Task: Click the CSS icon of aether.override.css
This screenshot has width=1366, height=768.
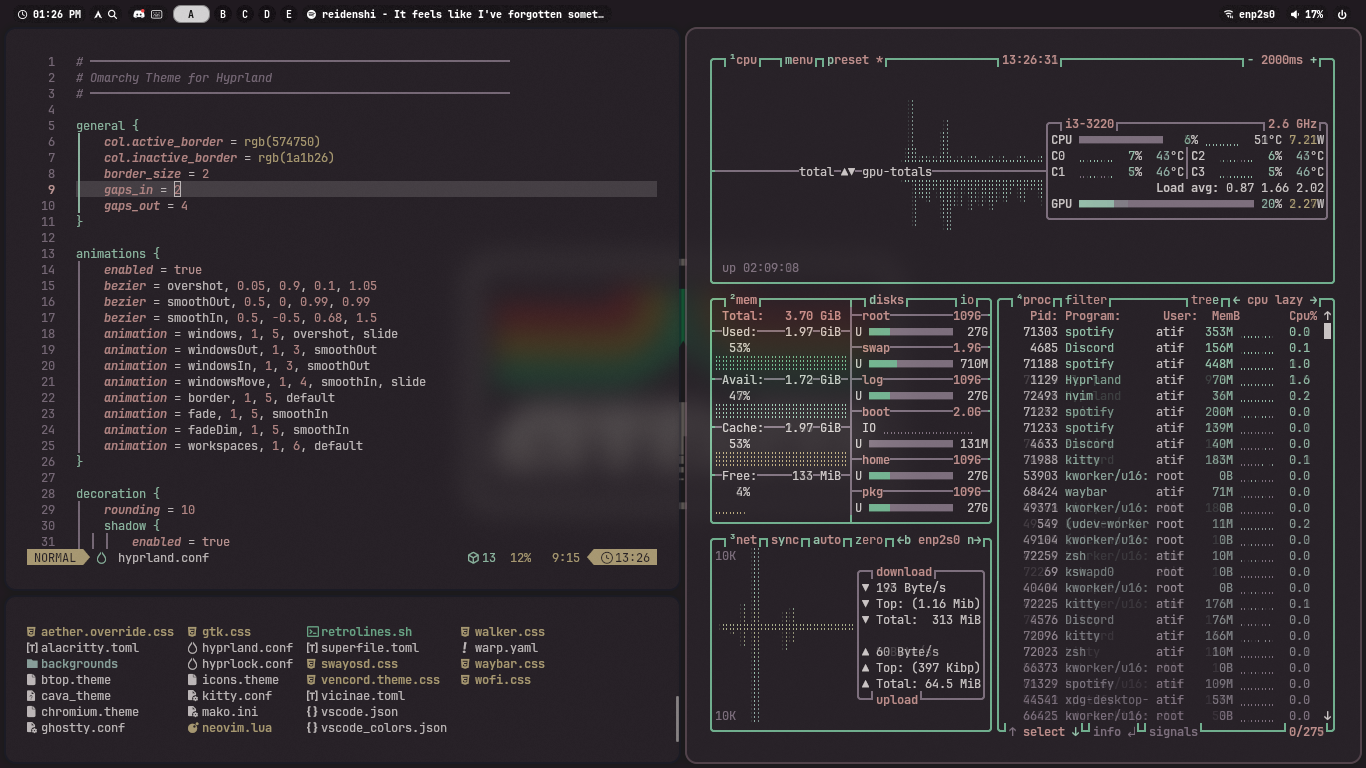Action: click(32, 632)
